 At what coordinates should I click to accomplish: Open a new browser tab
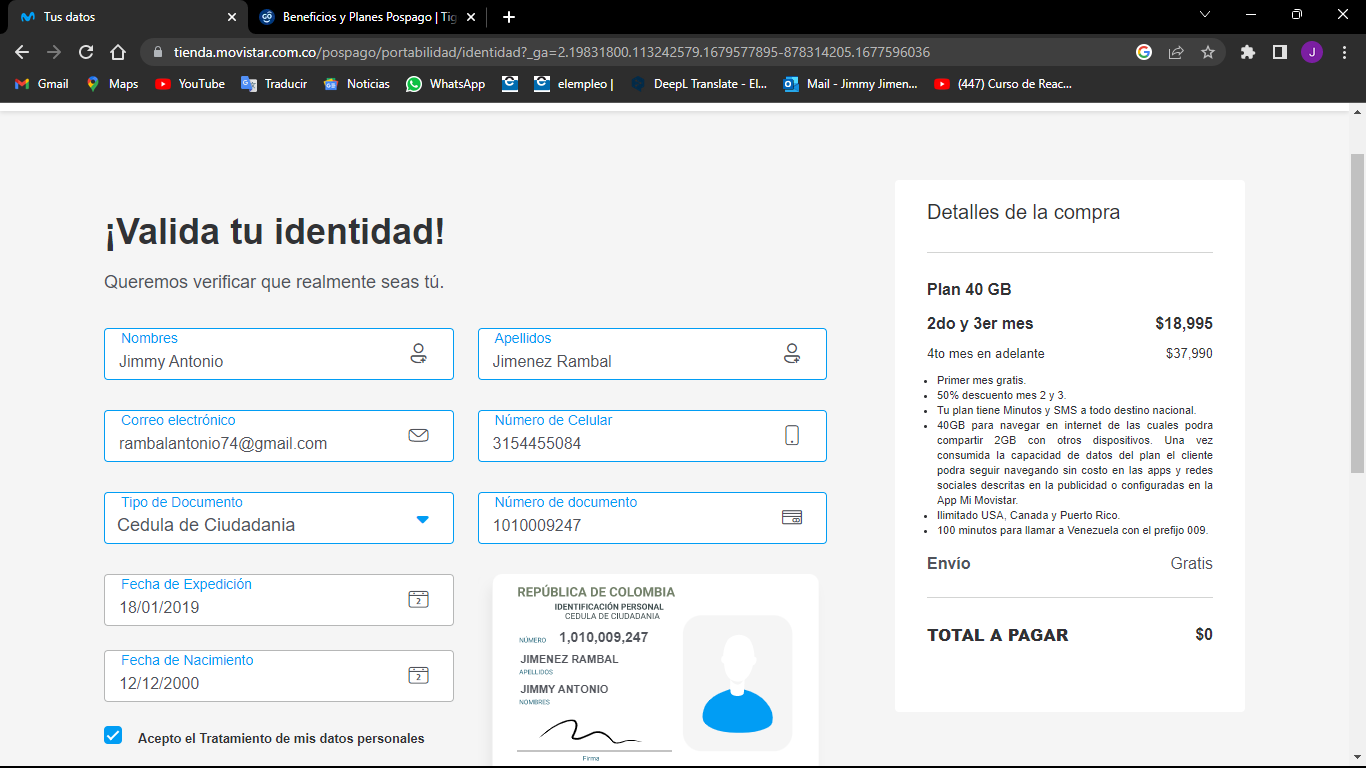coord(509,17)
